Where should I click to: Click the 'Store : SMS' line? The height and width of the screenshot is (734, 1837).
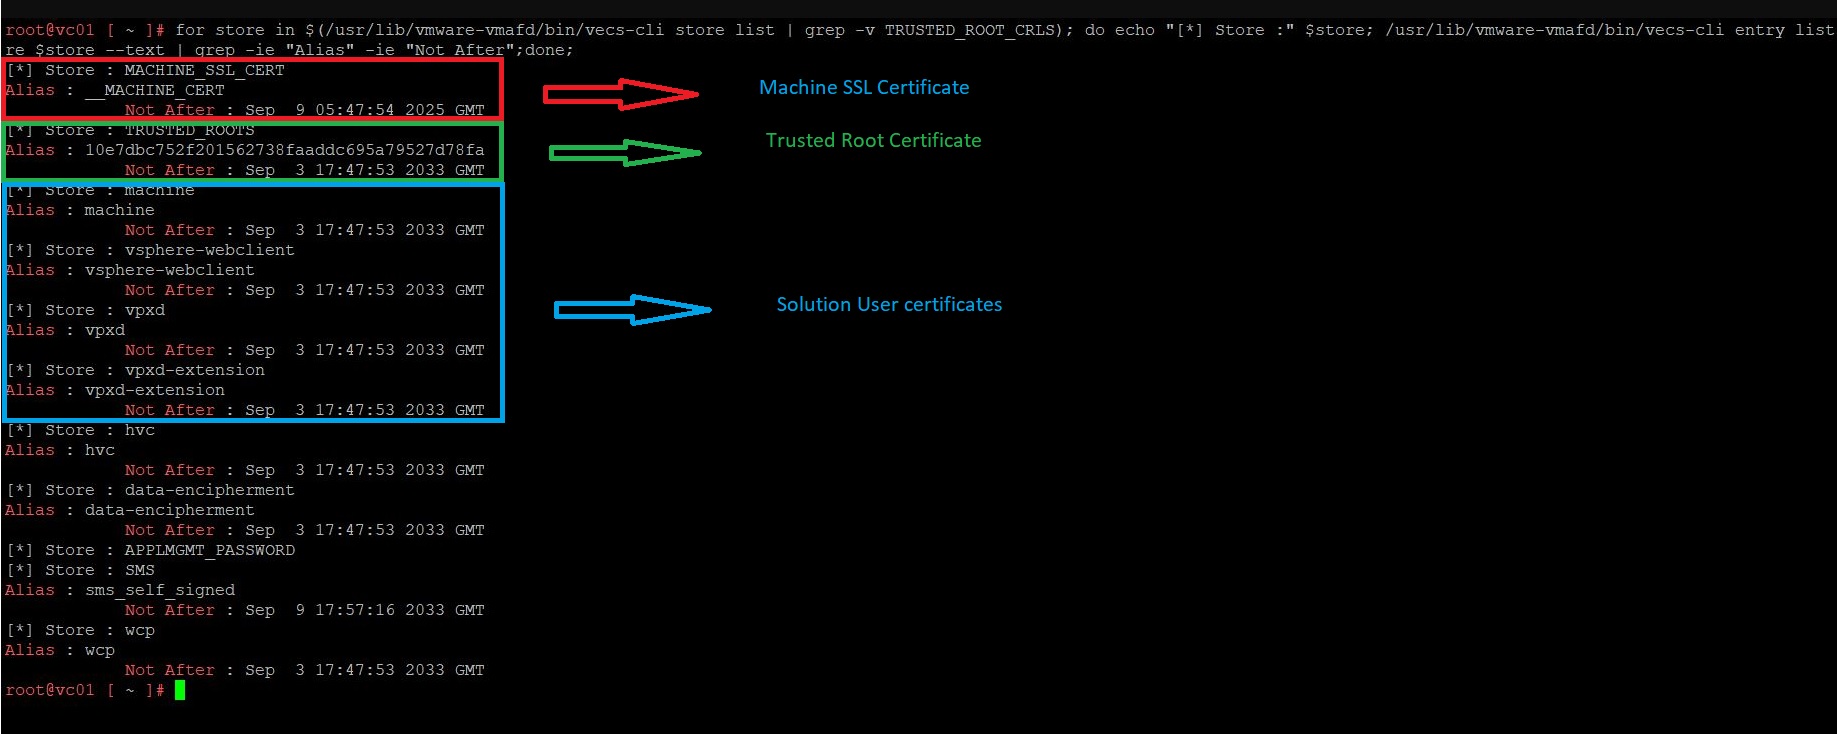pos(81,570)
